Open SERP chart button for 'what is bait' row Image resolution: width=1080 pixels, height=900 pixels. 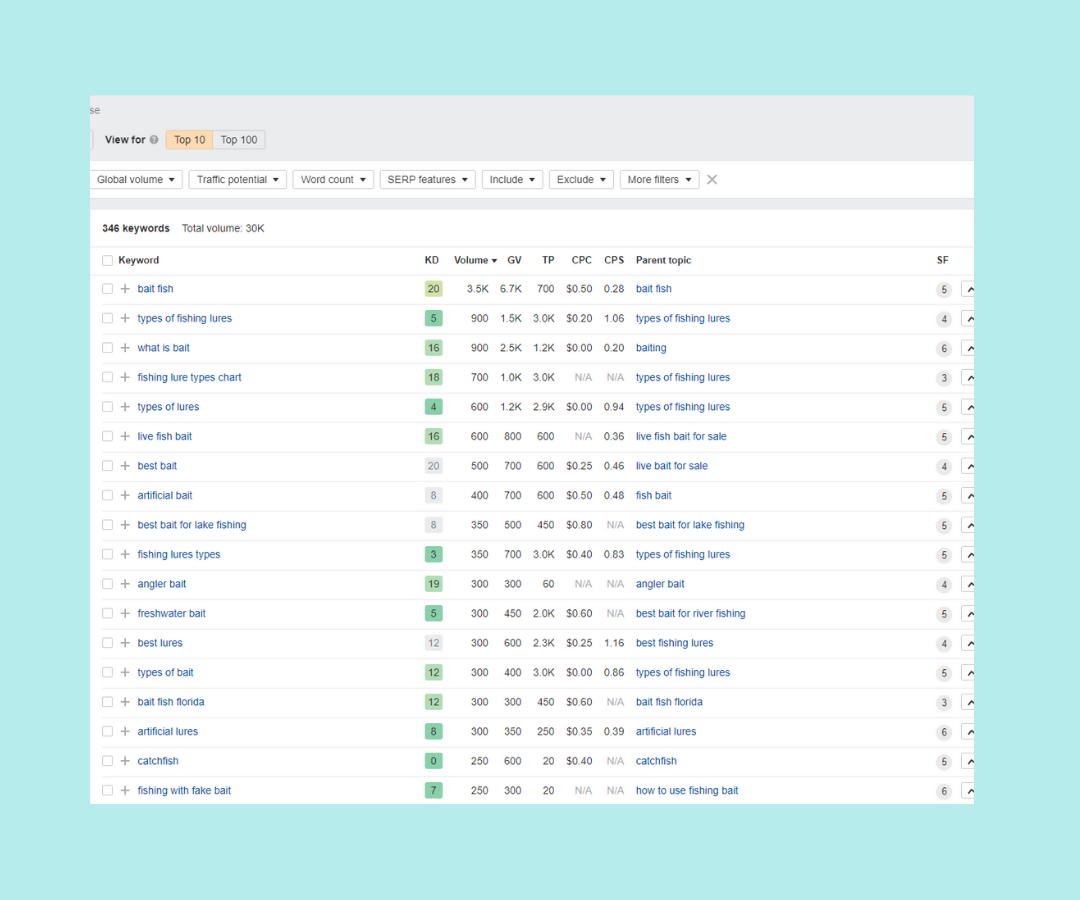click(968, 348)
